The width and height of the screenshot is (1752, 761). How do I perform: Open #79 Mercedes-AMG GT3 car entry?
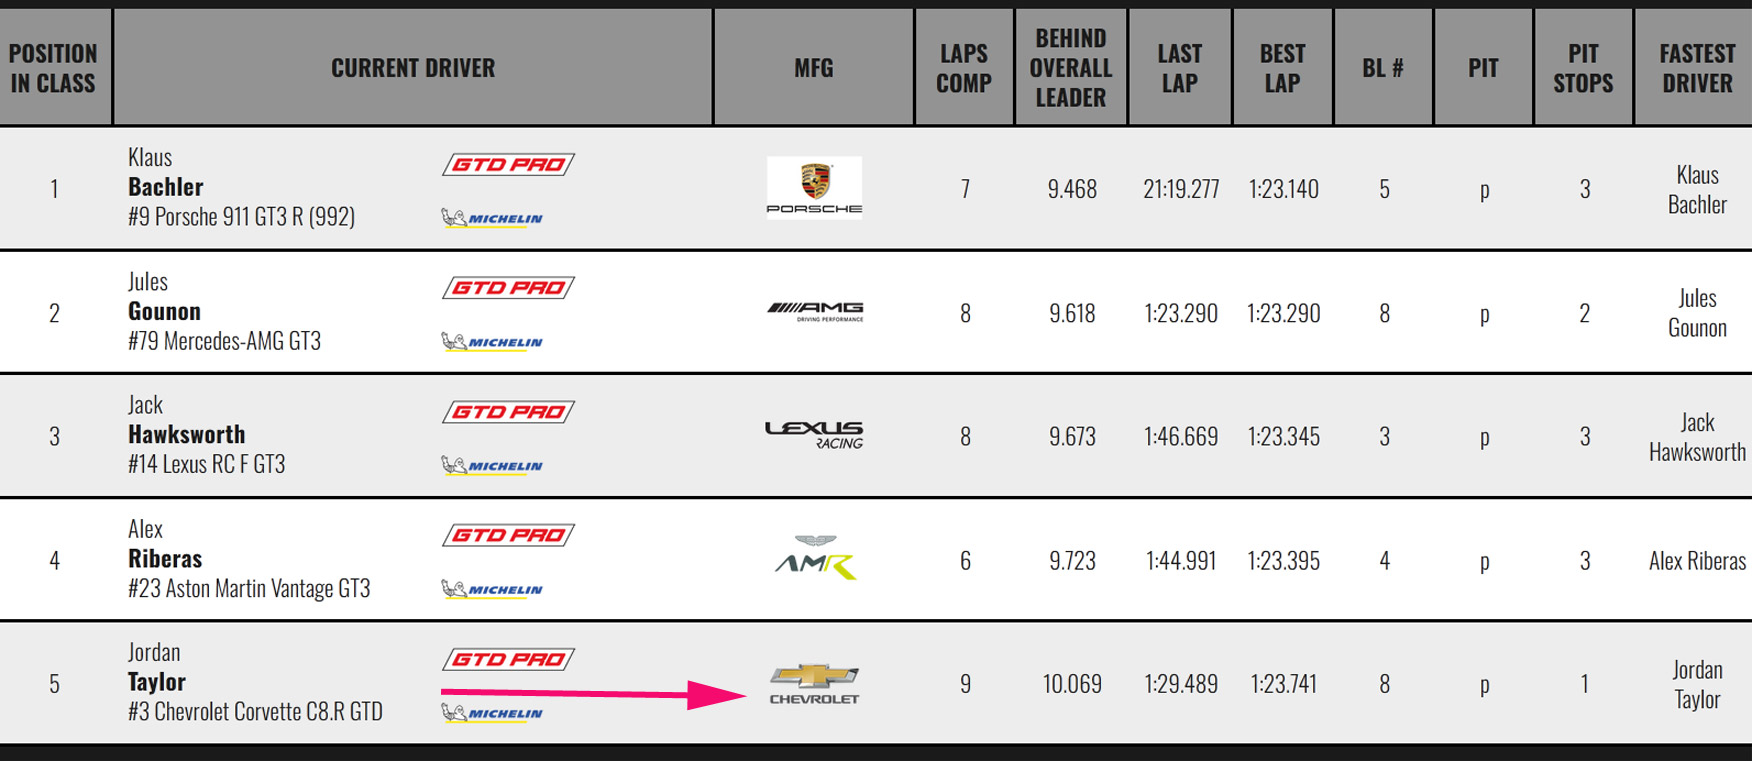224,341
